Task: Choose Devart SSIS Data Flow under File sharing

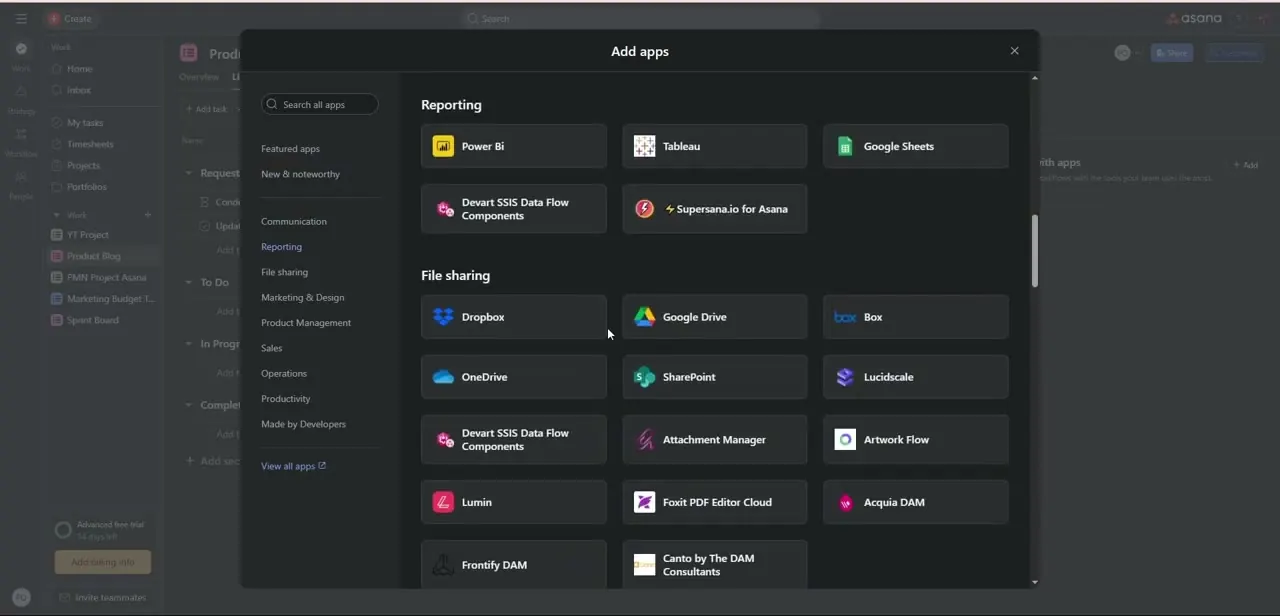Action: point(513,440)
